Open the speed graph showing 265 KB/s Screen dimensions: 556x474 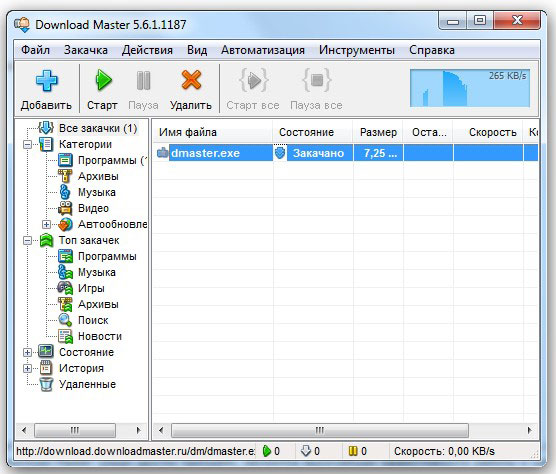pyautogui.click(x=470, y=88)
